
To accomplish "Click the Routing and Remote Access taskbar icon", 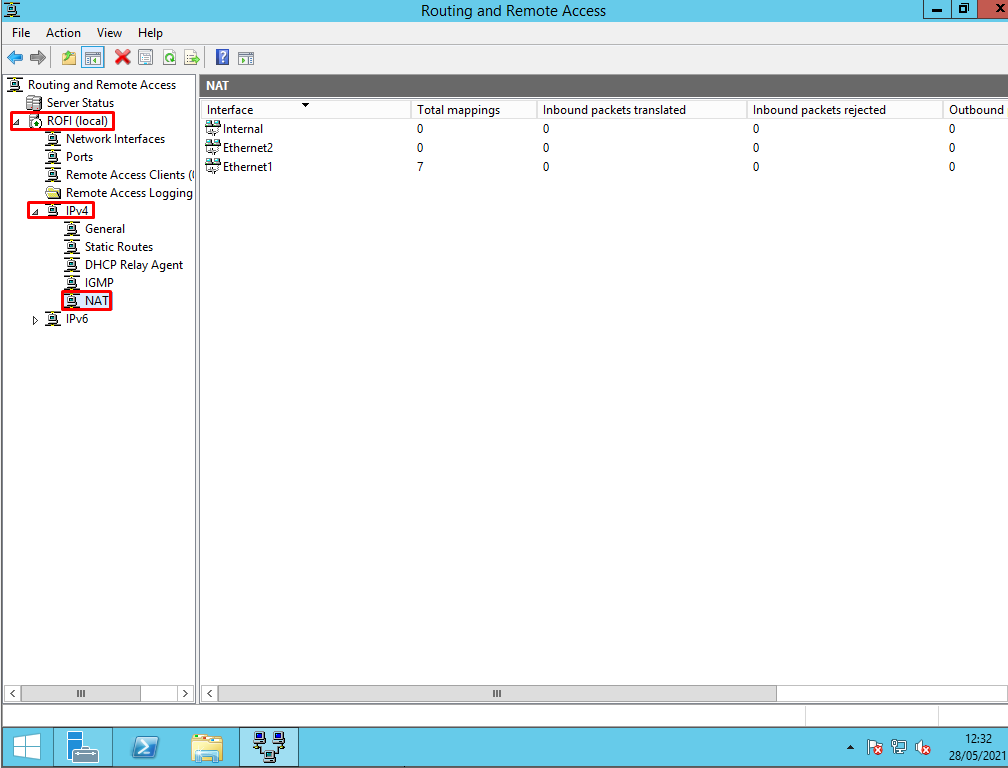I will pyautogui.click(x=269, y=747).
